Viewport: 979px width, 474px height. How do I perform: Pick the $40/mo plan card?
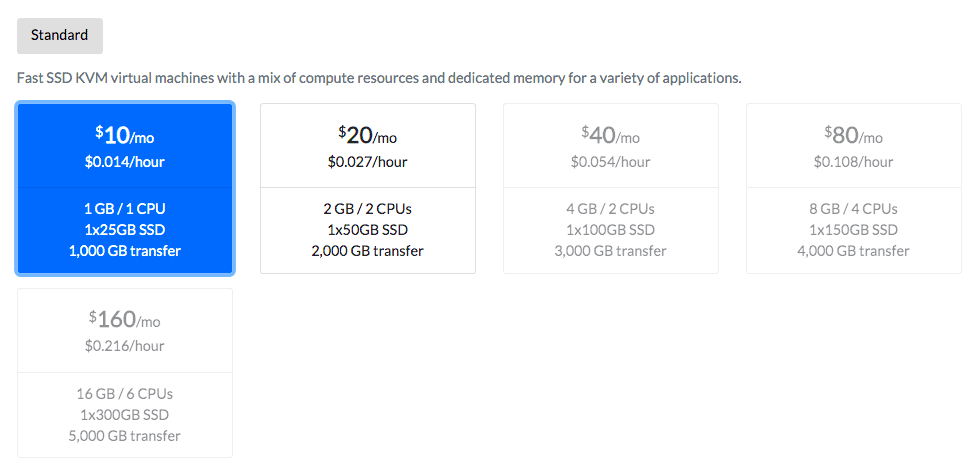pyautogui.click(x=611, y=189)
